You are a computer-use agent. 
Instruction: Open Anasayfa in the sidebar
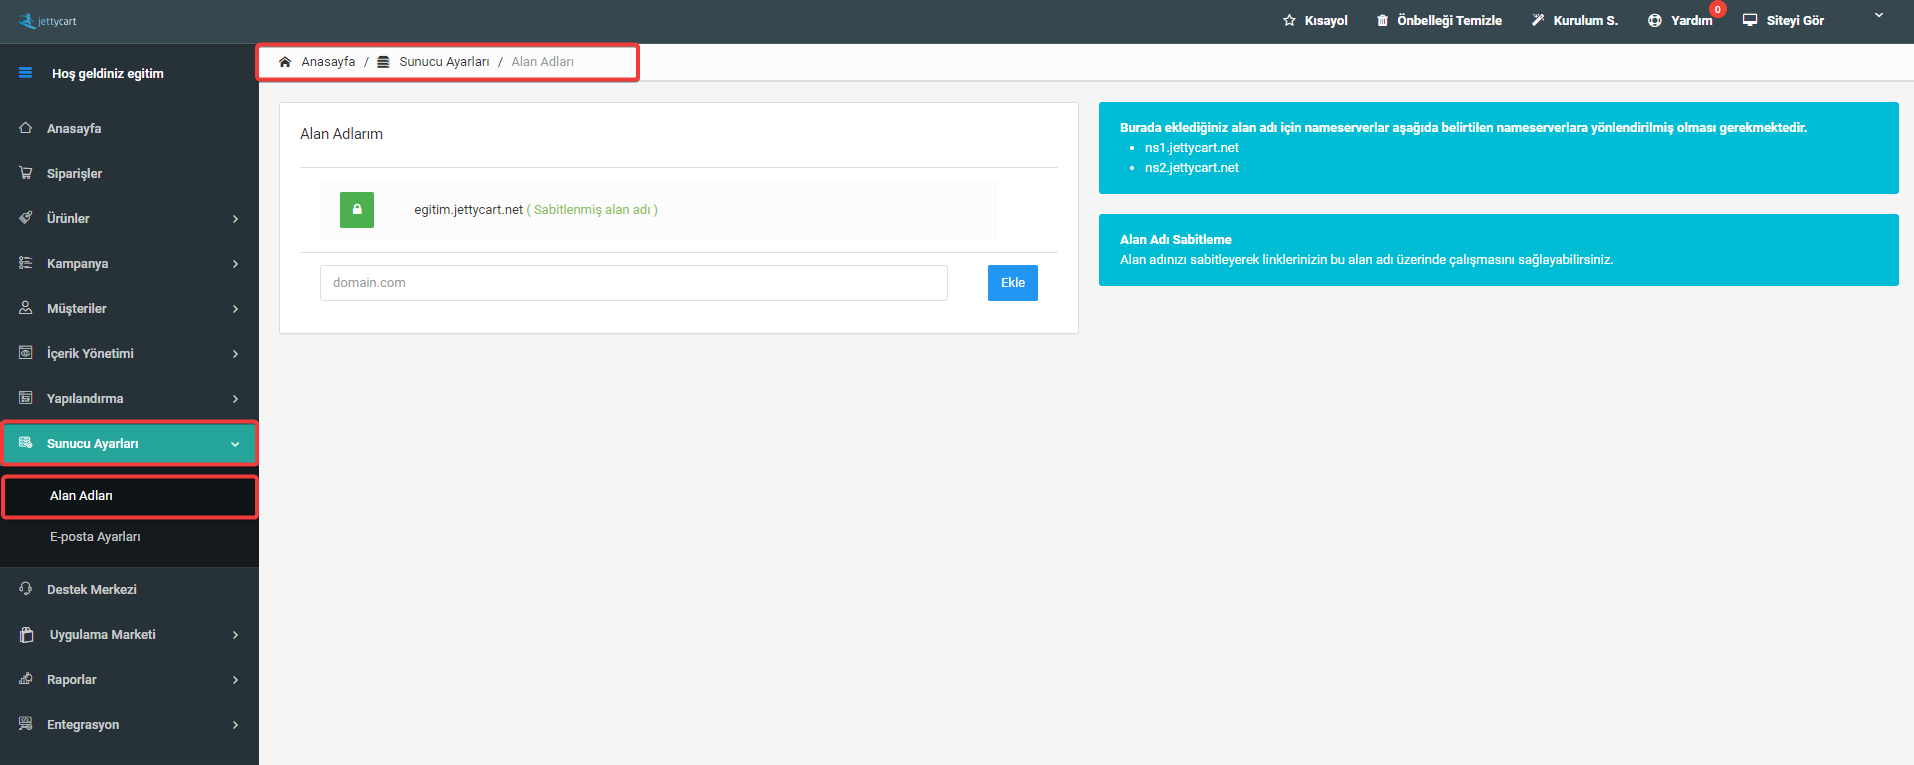click(74, 128)
